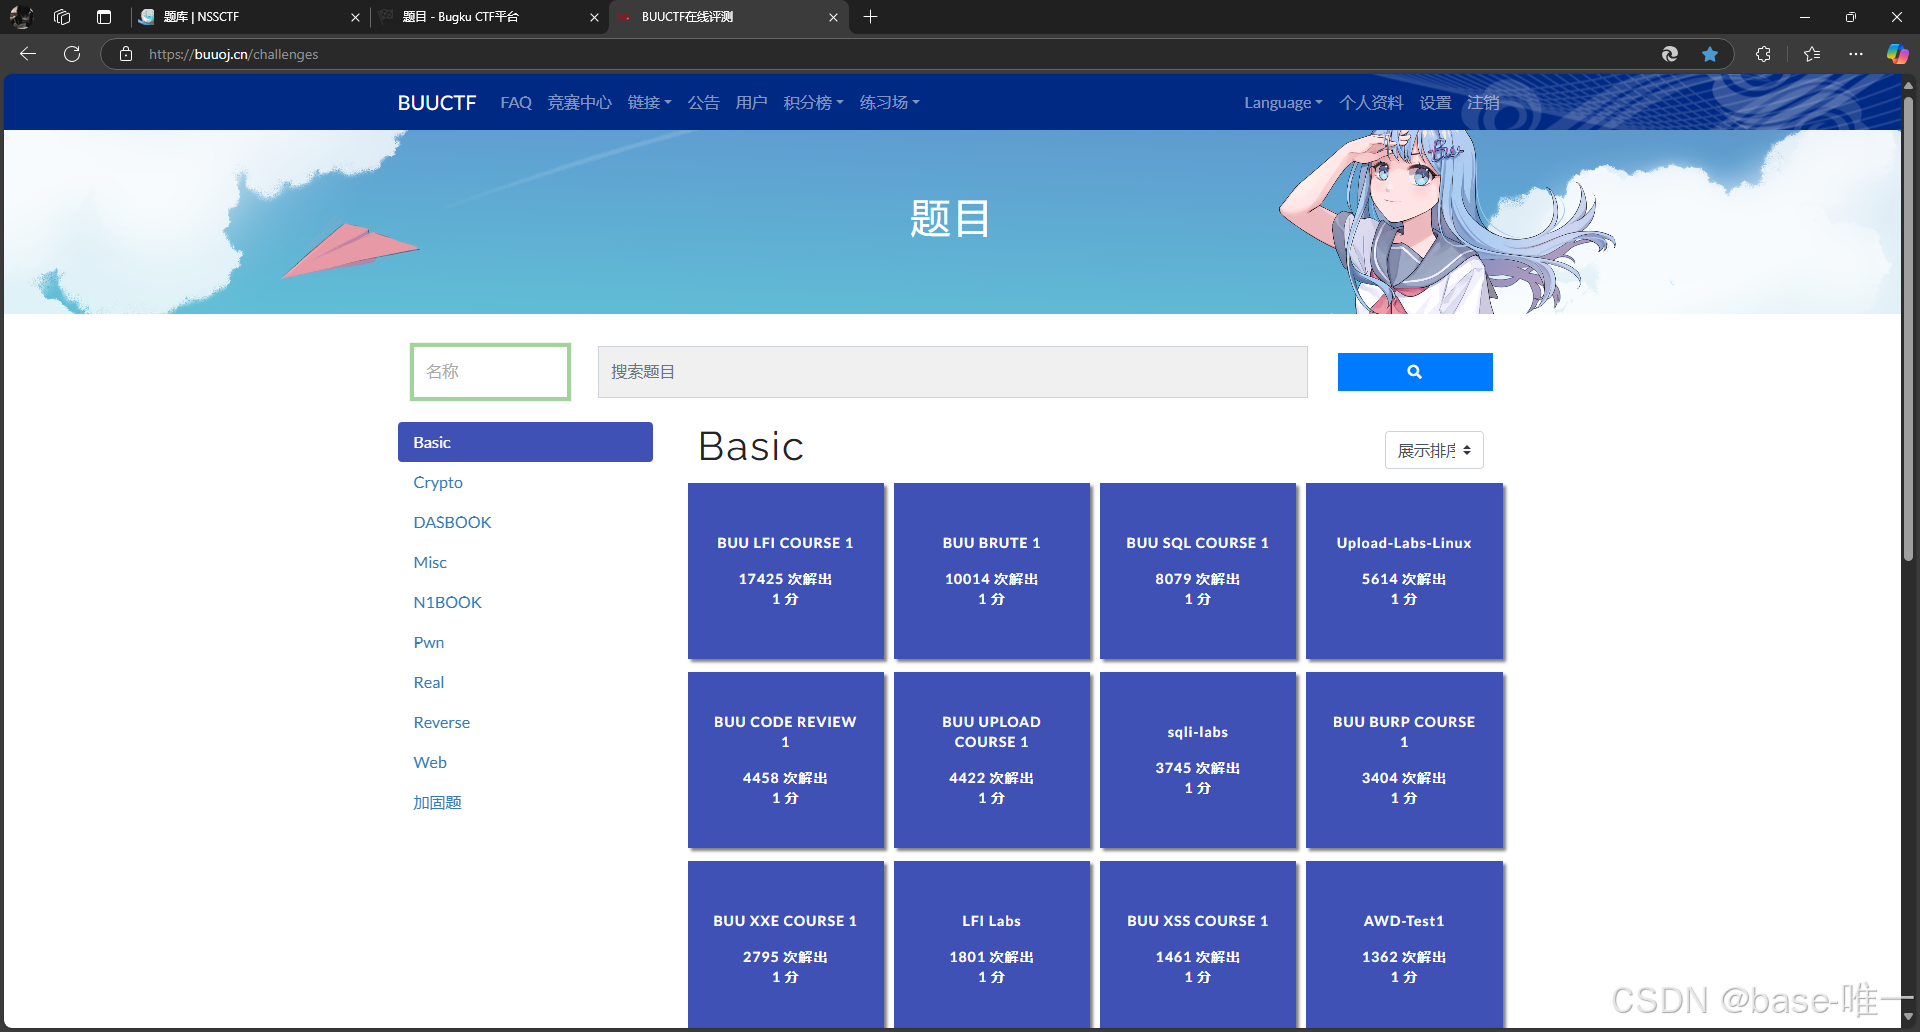Open the Favorites star-list icon
Viewport: 1920px width, 1032px height.
tap(1812, 54)
